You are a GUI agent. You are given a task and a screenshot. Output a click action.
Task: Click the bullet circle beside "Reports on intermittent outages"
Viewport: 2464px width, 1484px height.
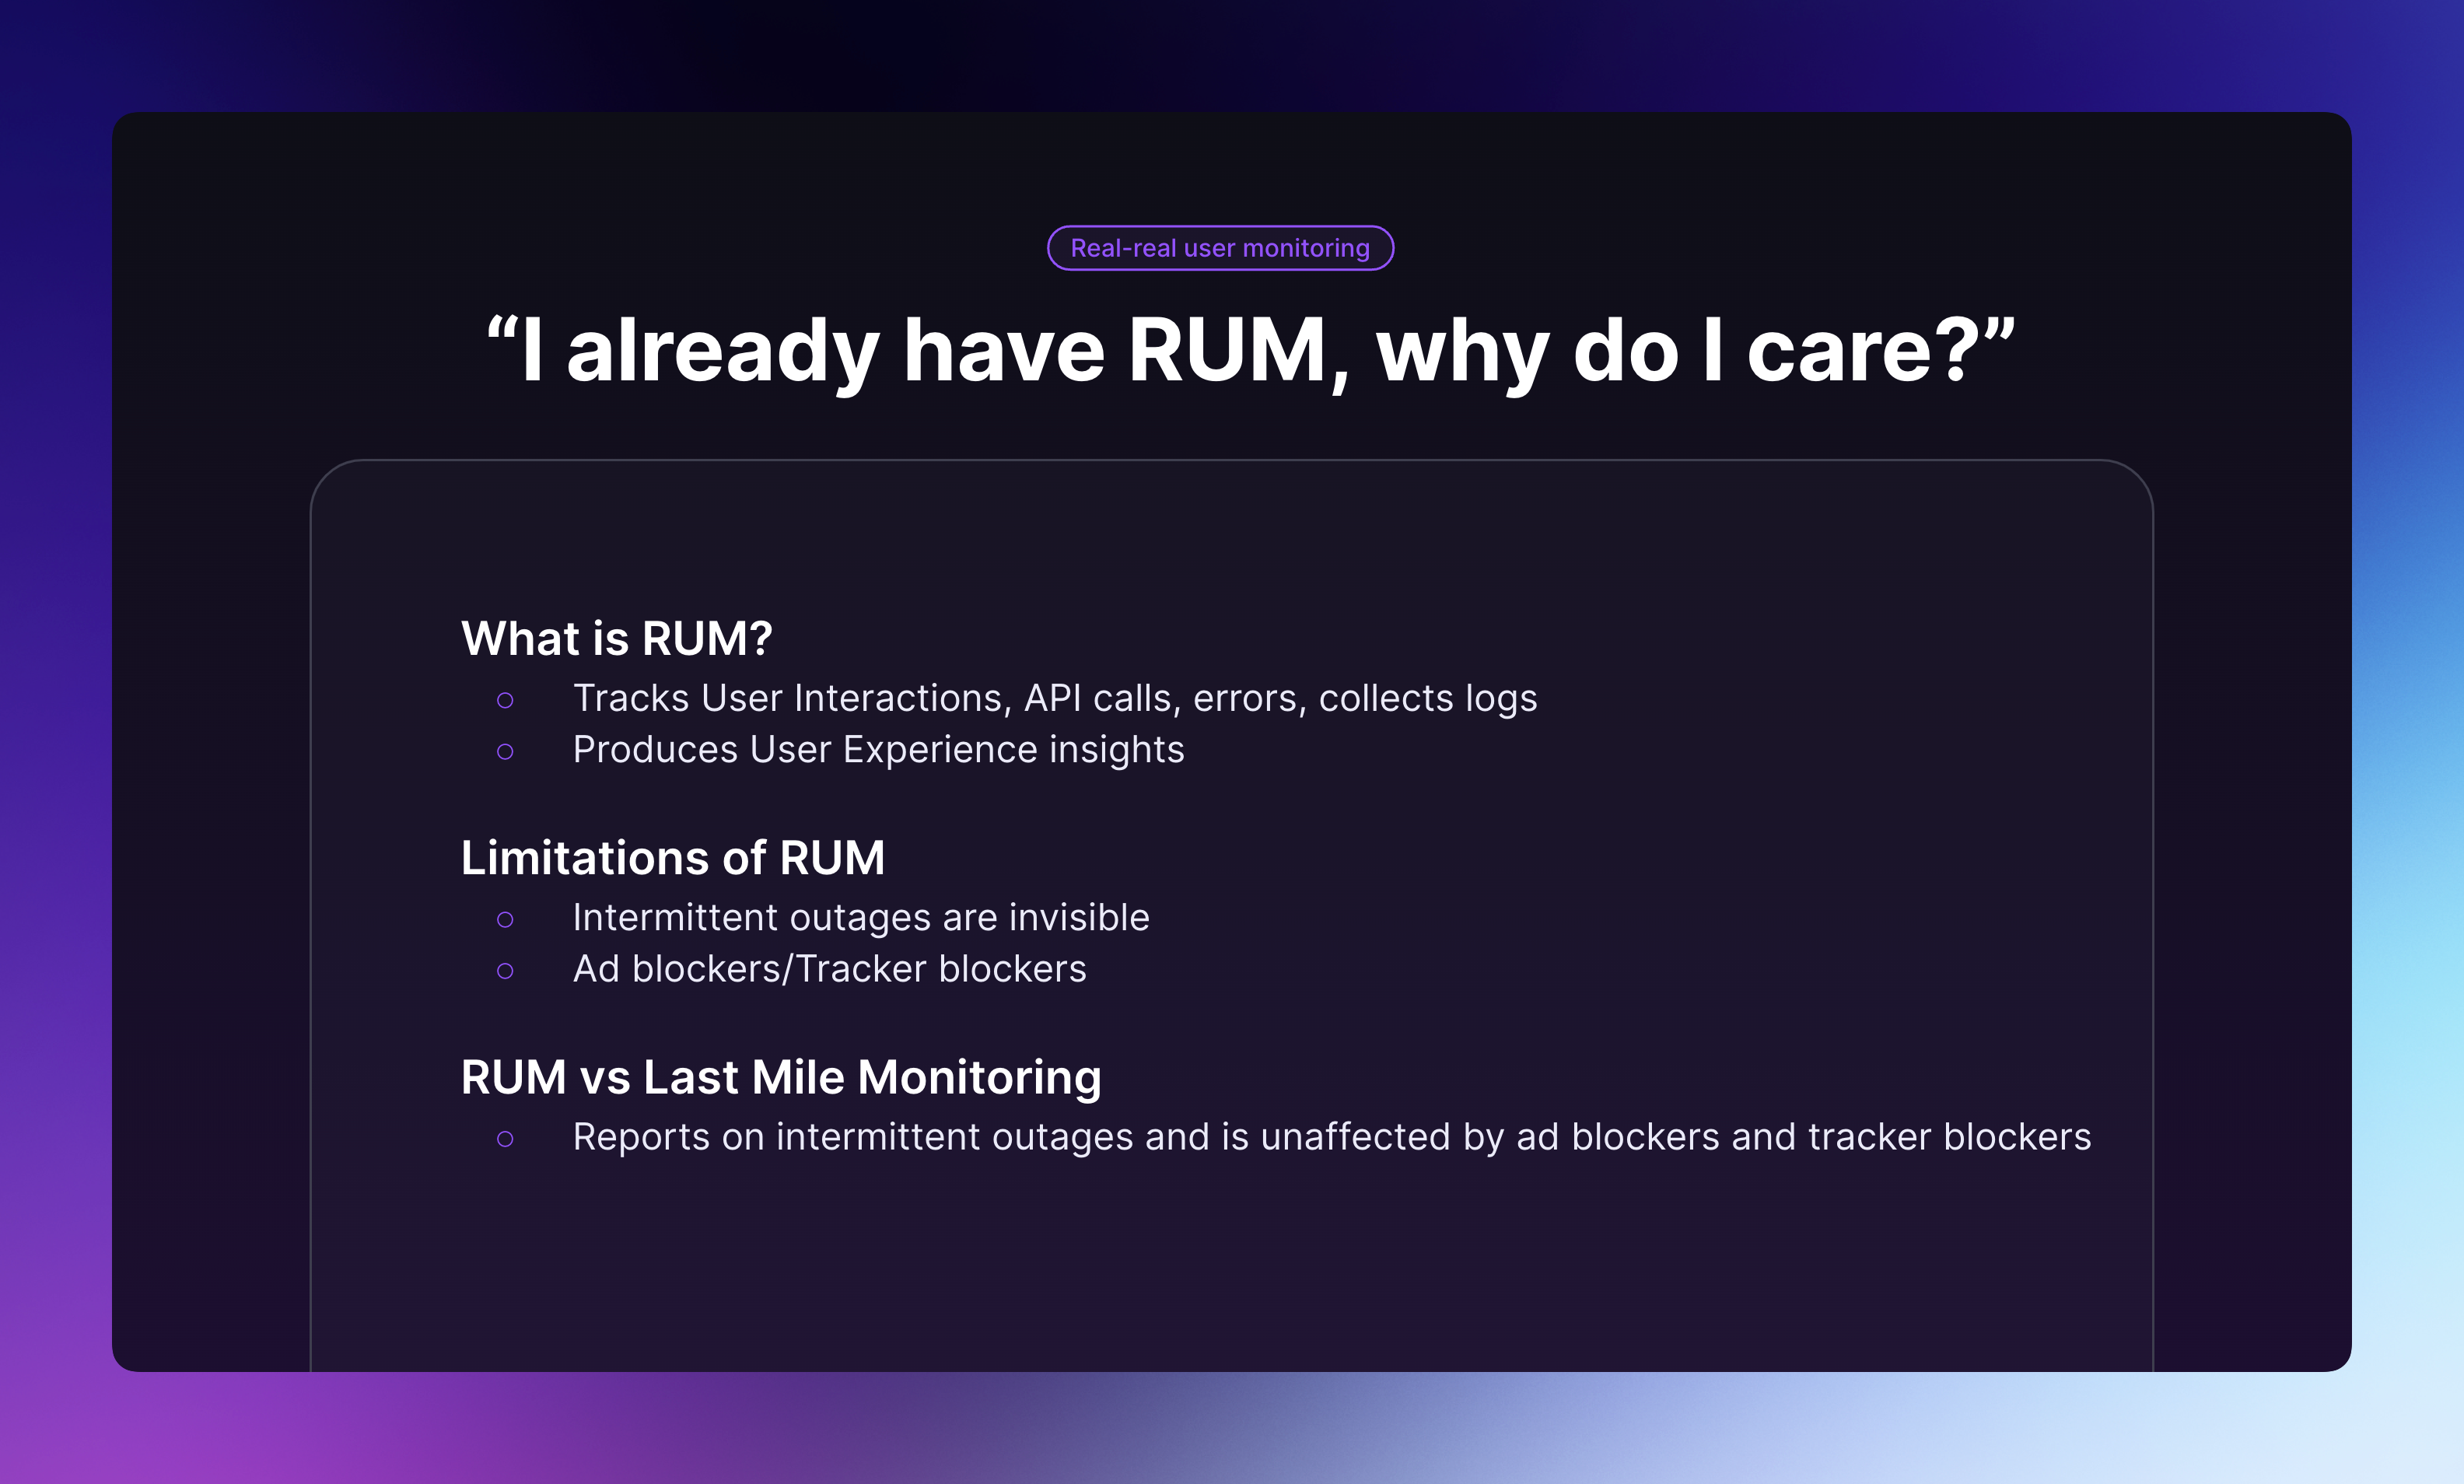click(x=506, y=1139)
